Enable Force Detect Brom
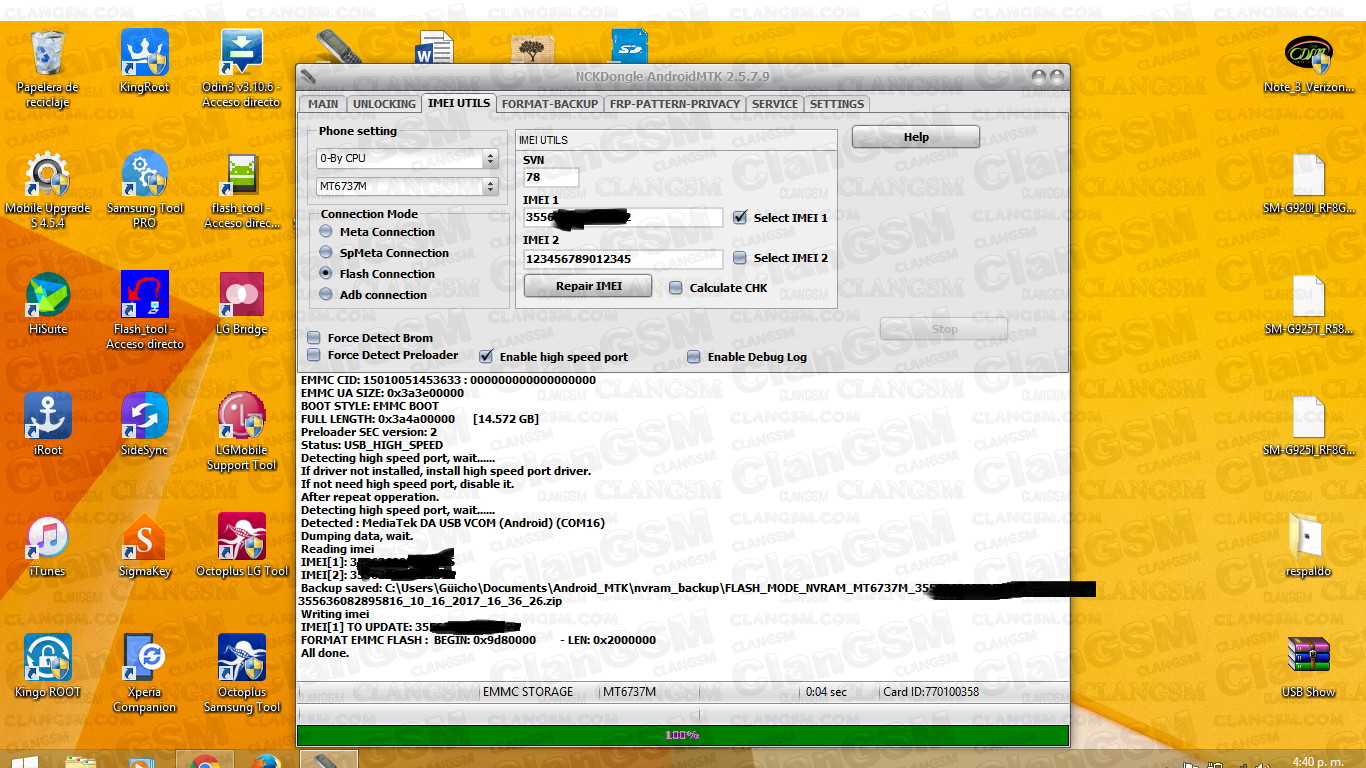Viewport: 1366px width, 768px height. [x=314, y=338]
